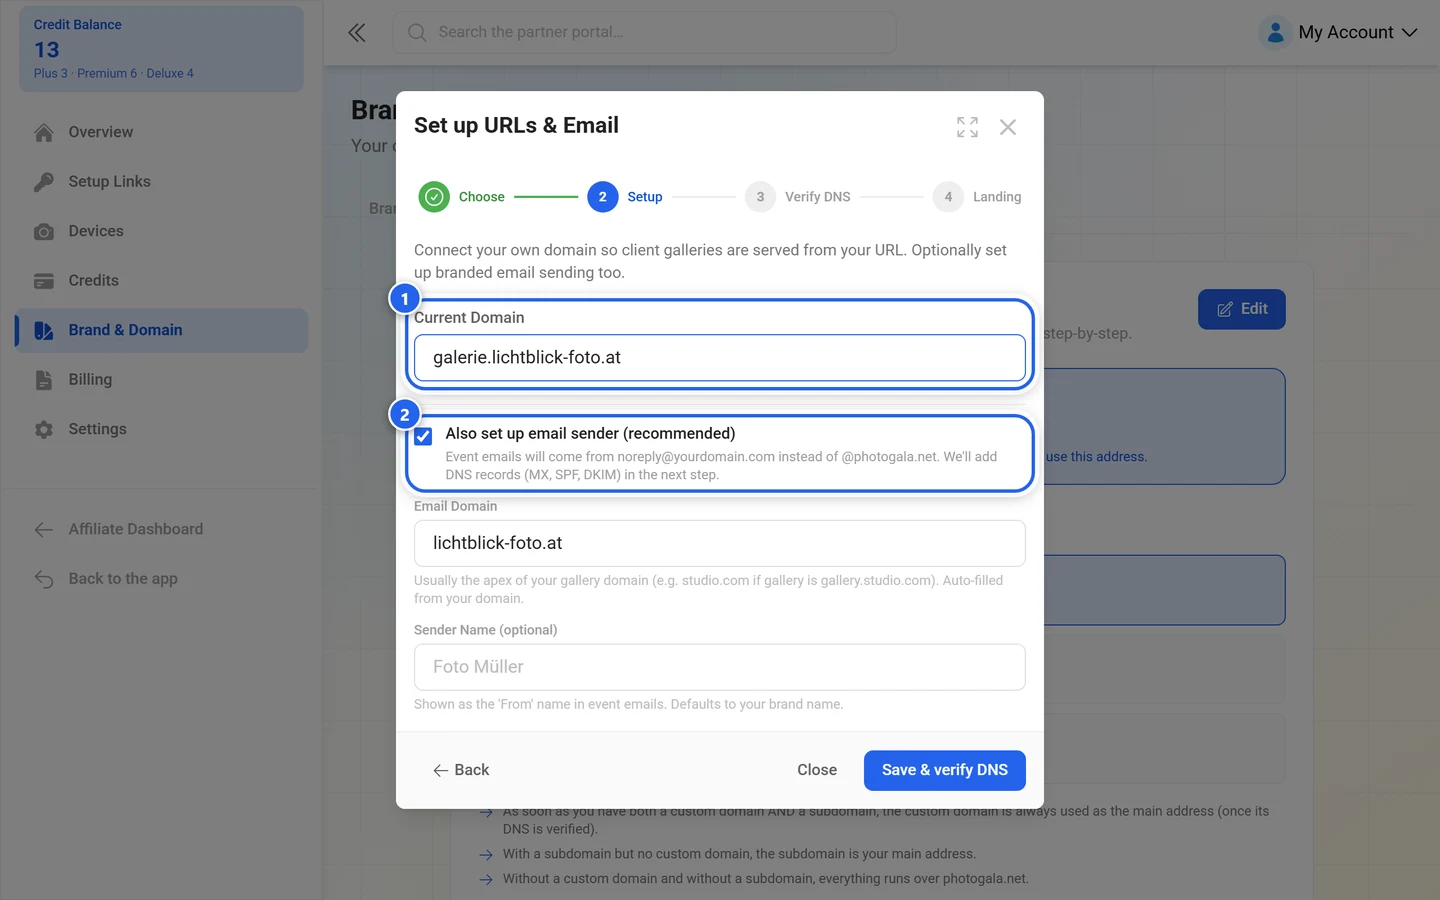Focus the partner portal search box
The height and width of the screenshot is (900, 1440).
tap(645, 33)
